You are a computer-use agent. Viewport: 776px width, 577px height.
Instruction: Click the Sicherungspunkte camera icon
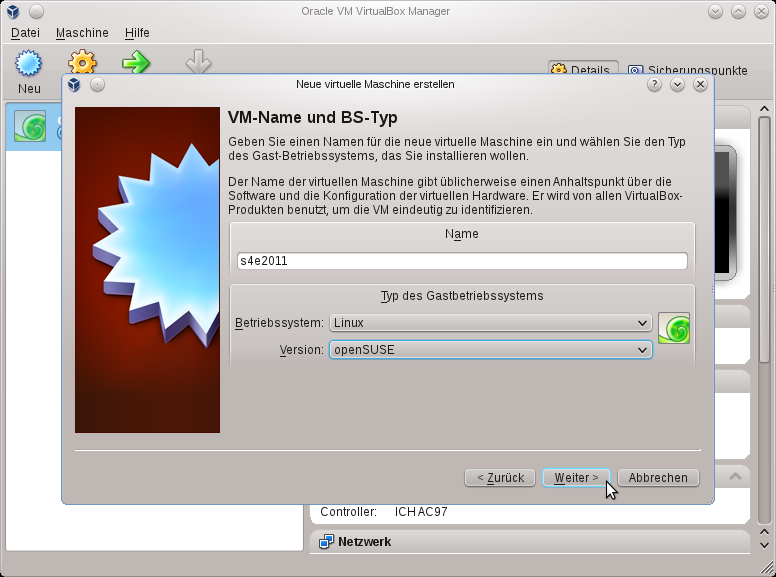pyautogui.click(x=635, y=70)
